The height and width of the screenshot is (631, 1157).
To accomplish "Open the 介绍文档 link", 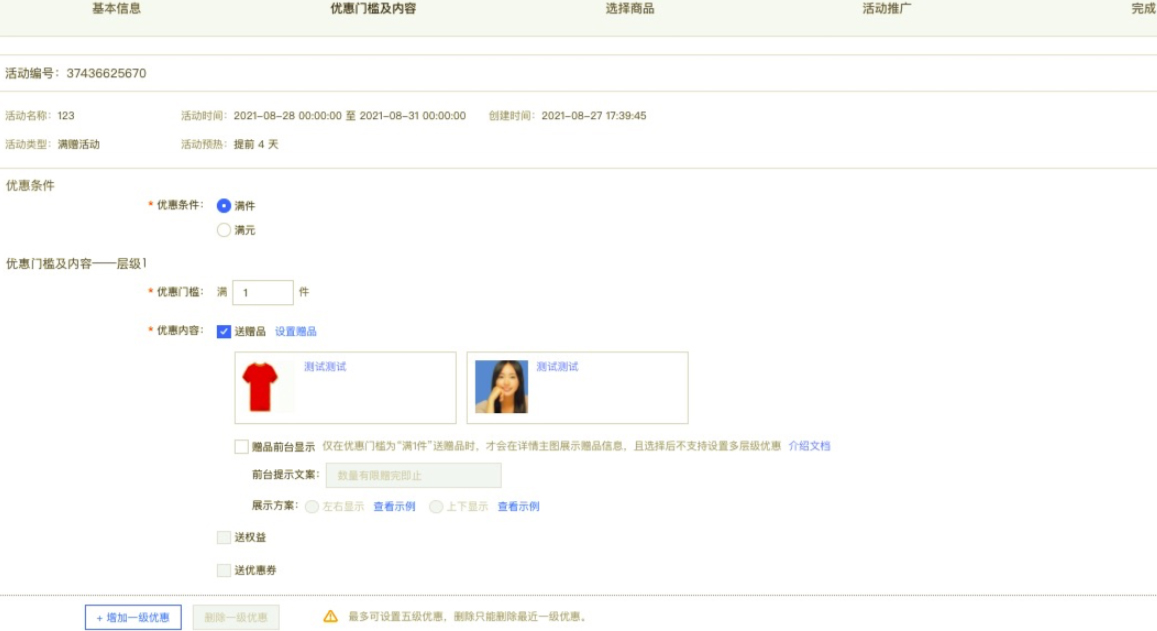I will click(809, 447).
